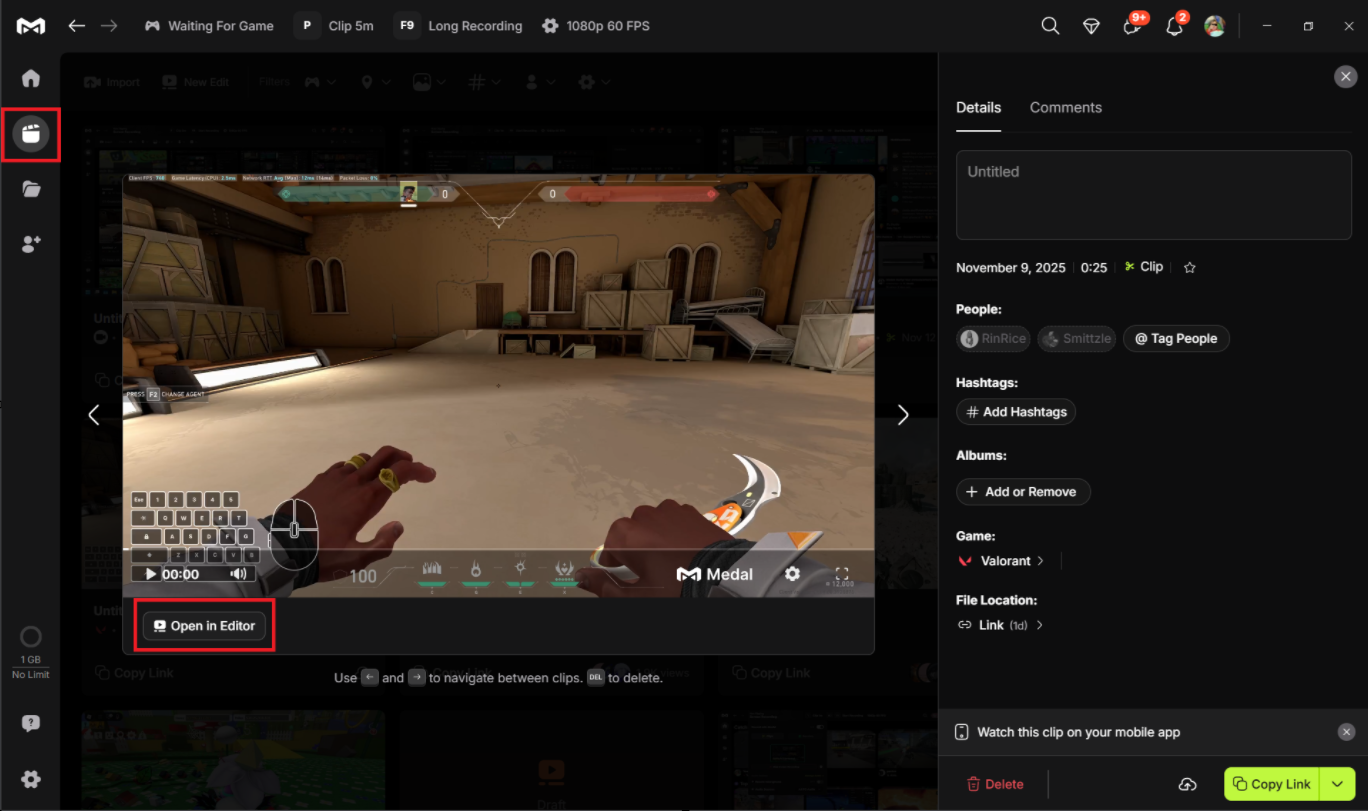The height and width of the screenshot is (811, 1368).
Task: Select the Details tab
Action: click(x=978, y=107)
